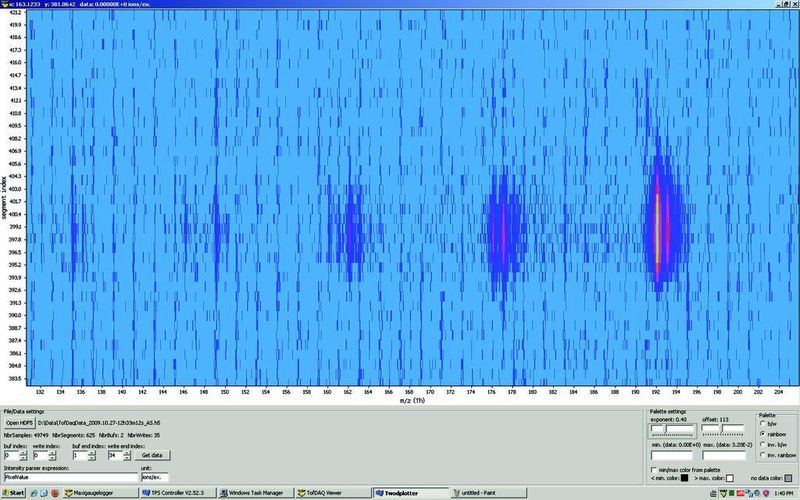Switch to TofDAQ Viewer in the taskbar
Screen dimensions: 800x500
[334, 493]
